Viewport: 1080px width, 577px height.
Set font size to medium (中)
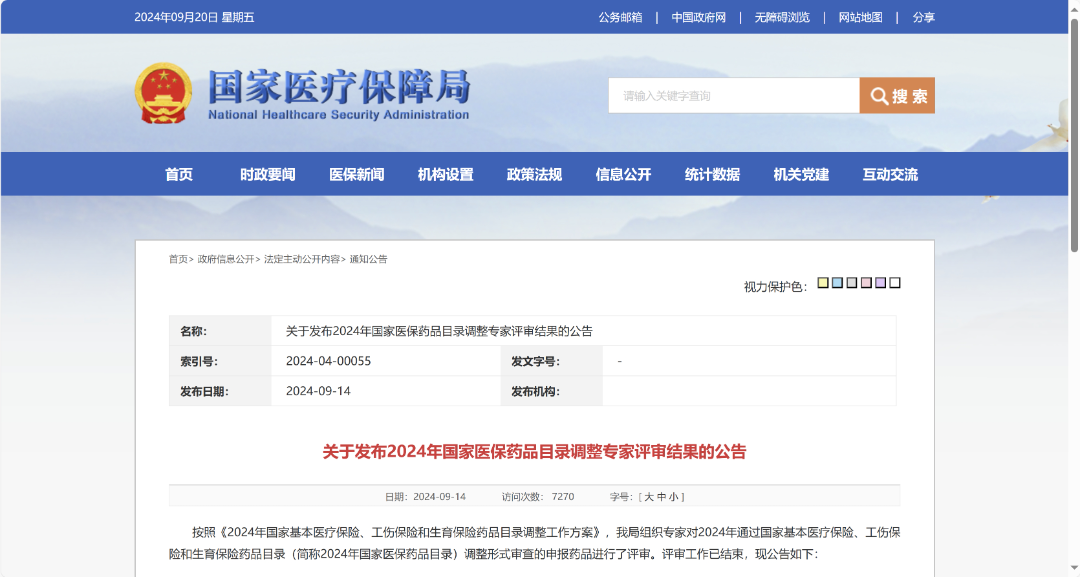click(x=661, y=497)
